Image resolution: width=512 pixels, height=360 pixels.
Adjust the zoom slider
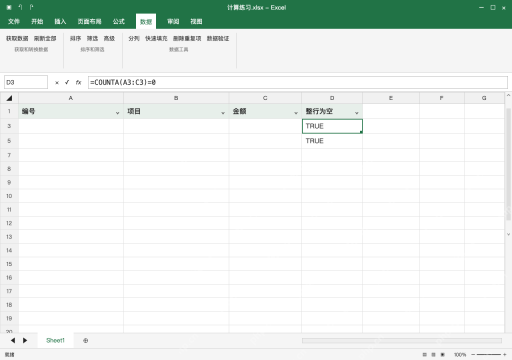click(x=489, y=355)
